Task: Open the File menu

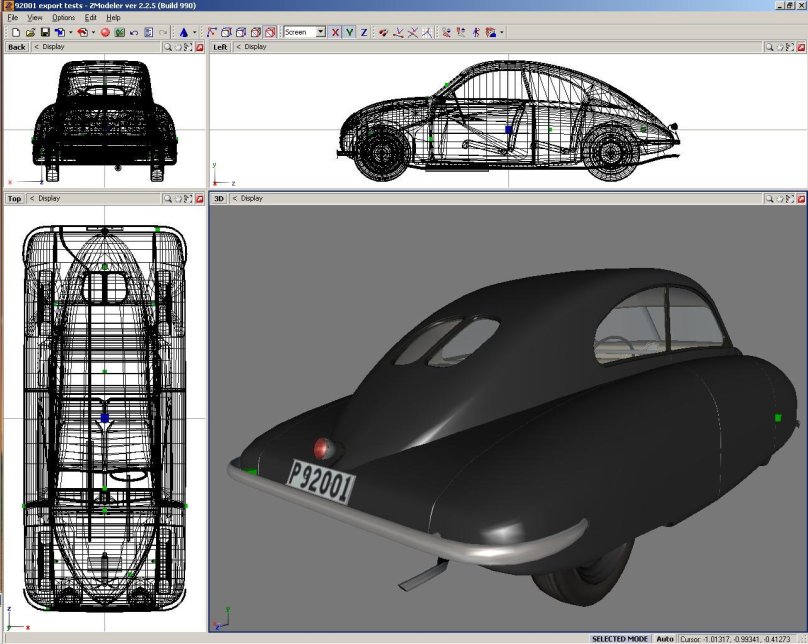Action: 13,18
